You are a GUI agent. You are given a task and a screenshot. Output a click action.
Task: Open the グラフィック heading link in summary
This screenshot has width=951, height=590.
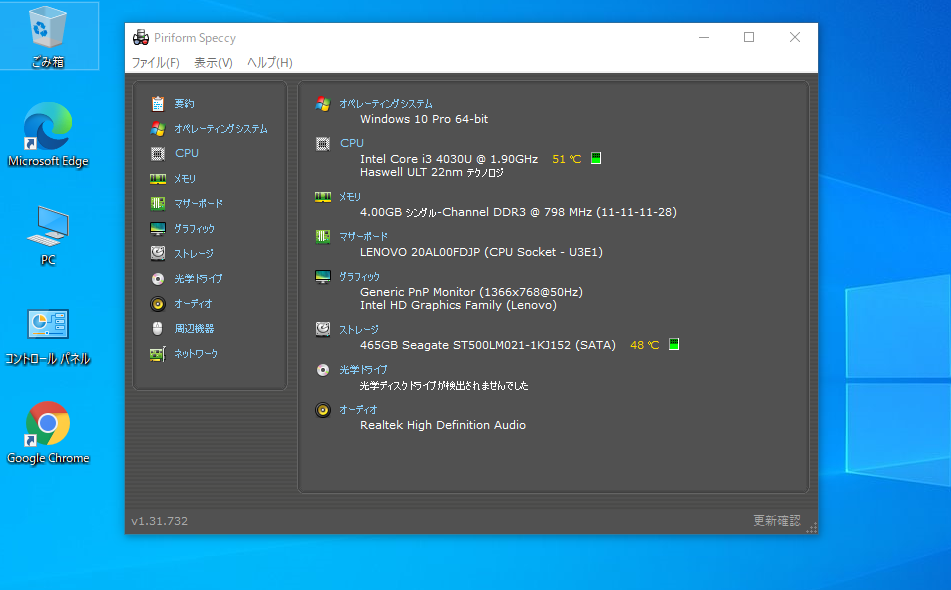click(x=359, y=277)
